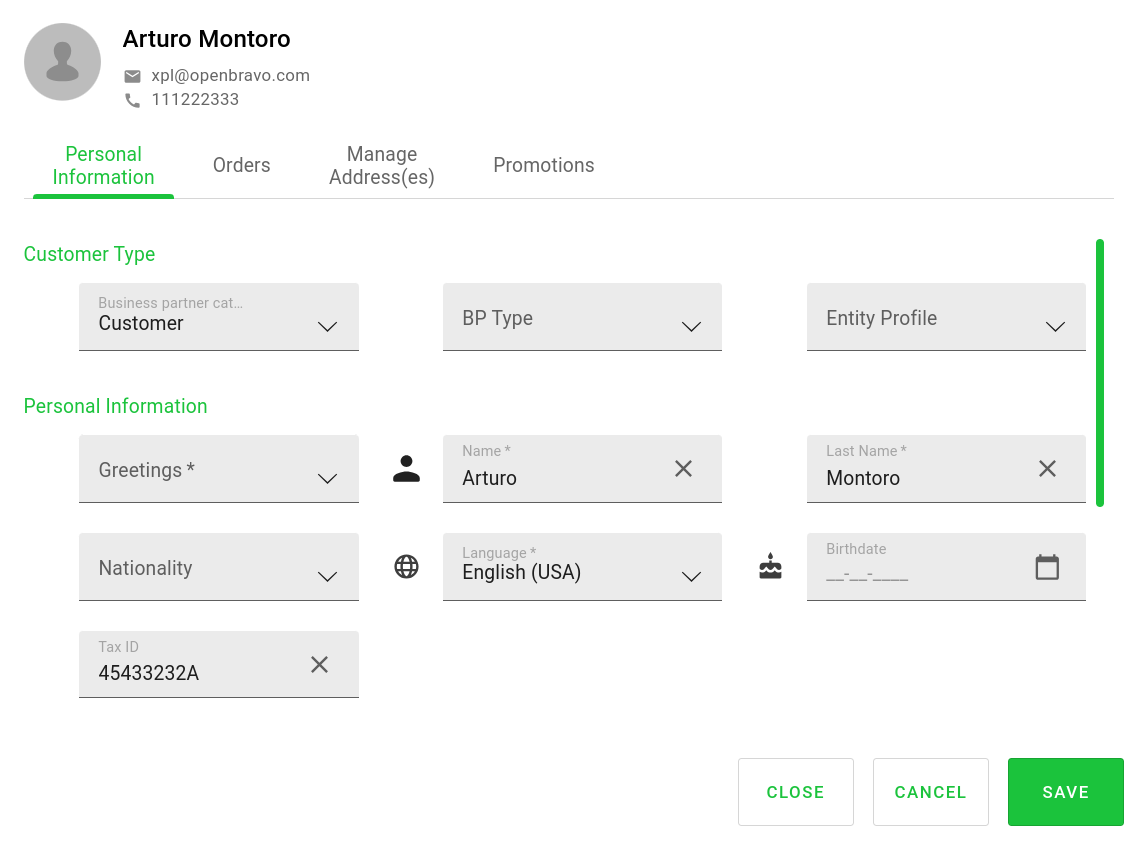Click the email envelope icon
1134x841 pixels.
click(132, 76)
